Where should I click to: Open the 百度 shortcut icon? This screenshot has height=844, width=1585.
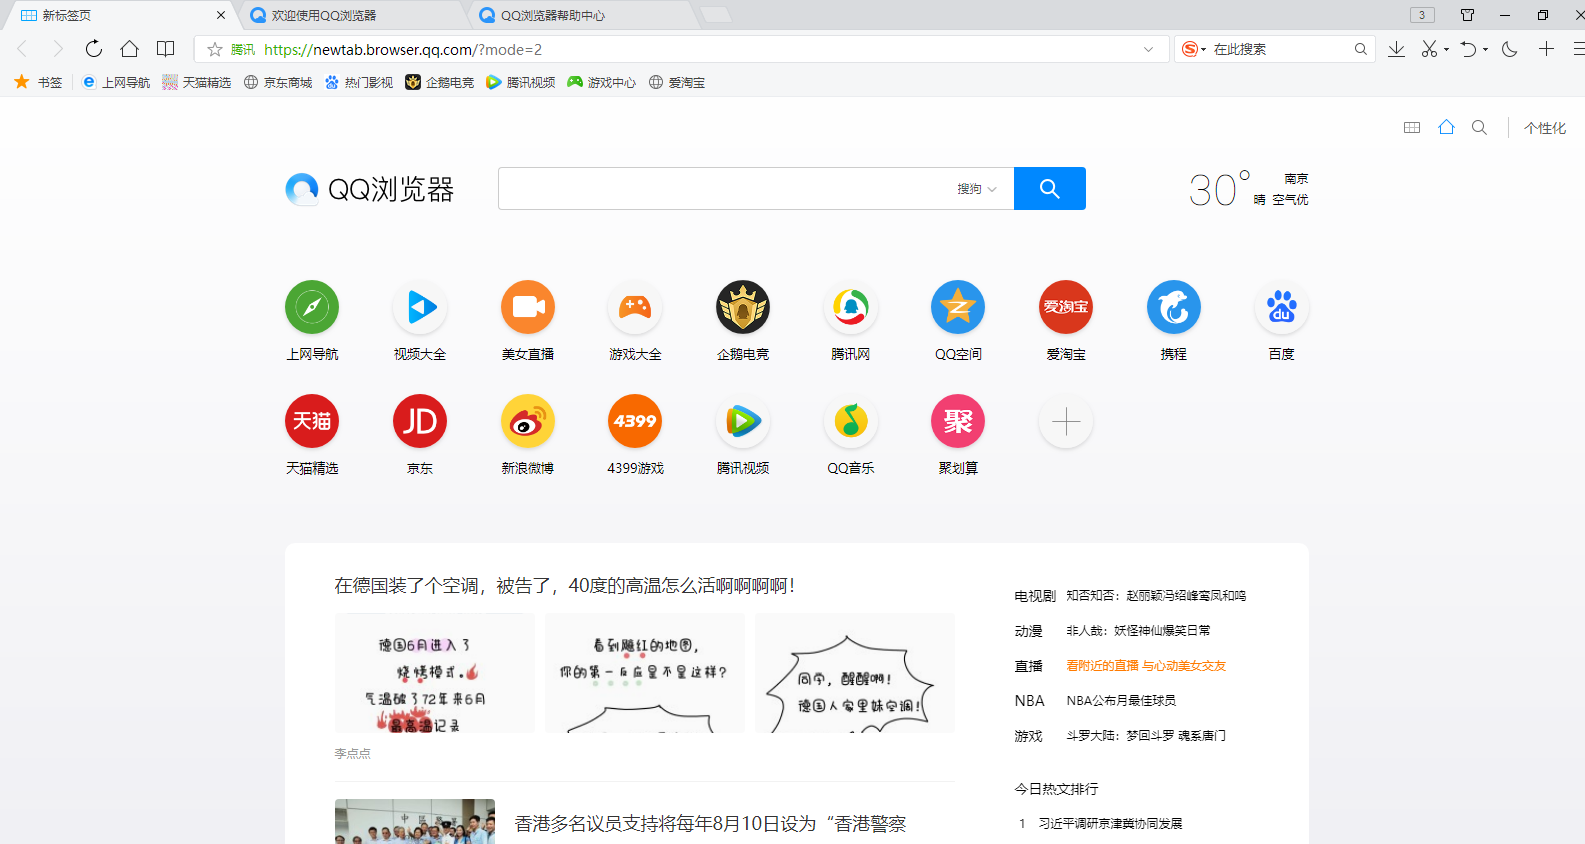[x=1281, y=308]
